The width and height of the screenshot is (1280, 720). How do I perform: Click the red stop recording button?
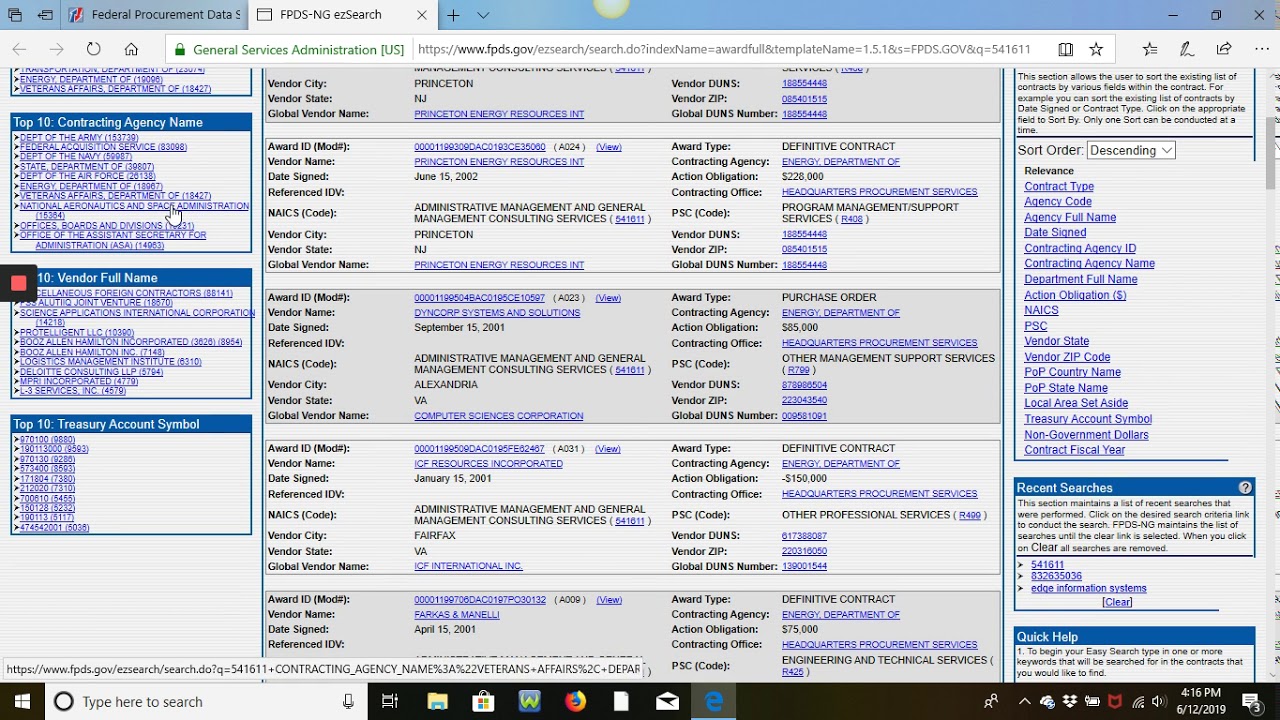pos(18,283)
